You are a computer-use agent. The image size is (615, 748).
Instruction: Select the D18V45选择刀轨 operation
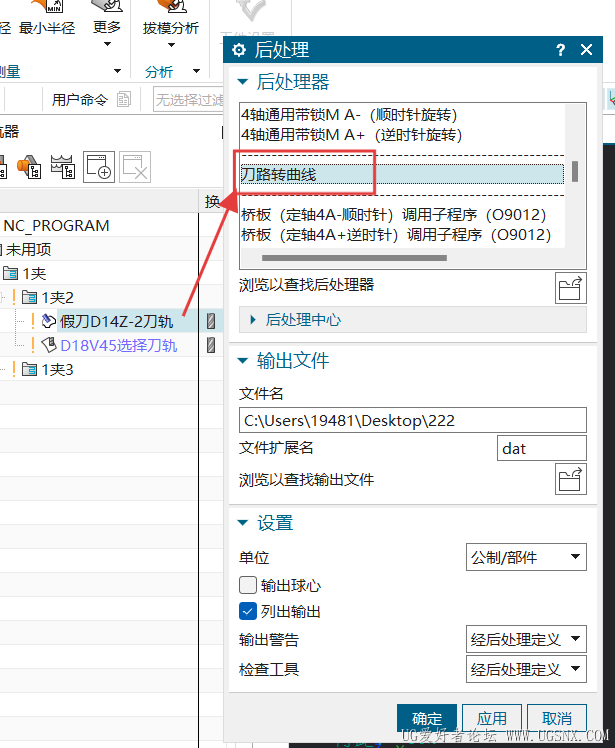(x=119, y=345)
